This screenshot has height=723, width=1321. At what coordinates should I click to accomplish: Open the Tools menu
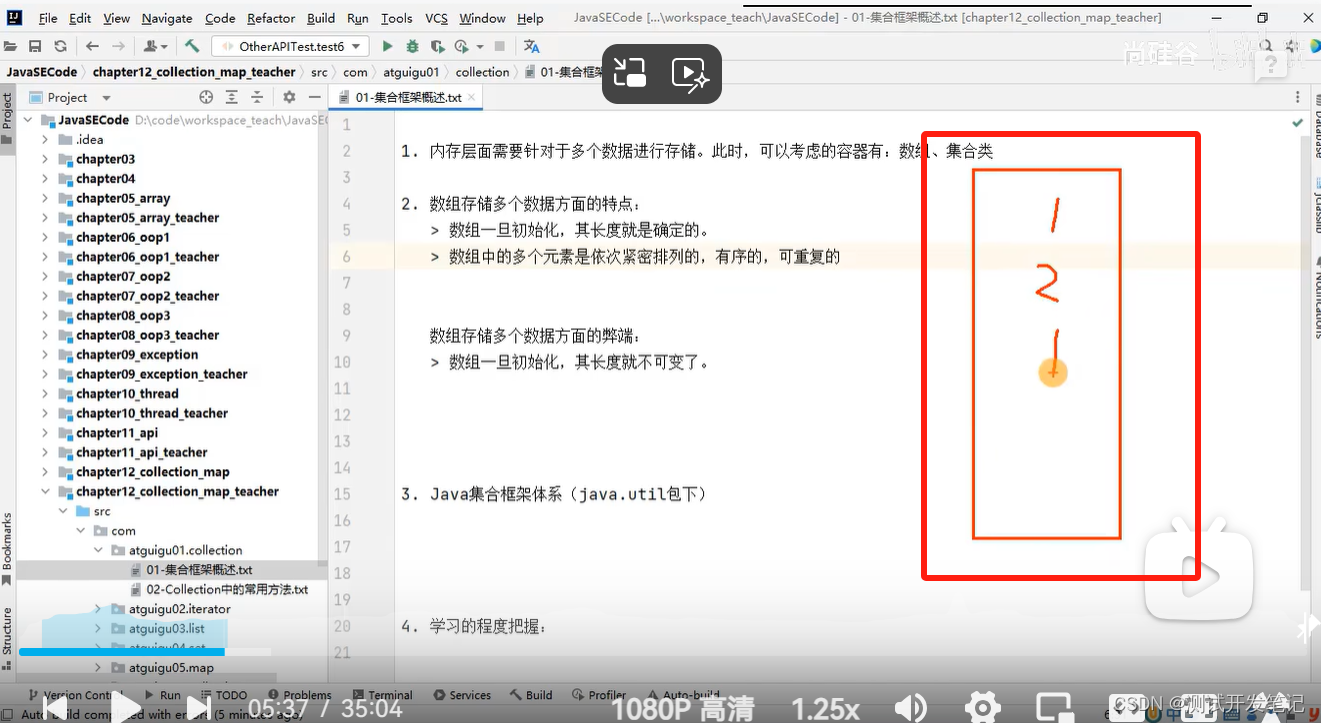point(396,18)
